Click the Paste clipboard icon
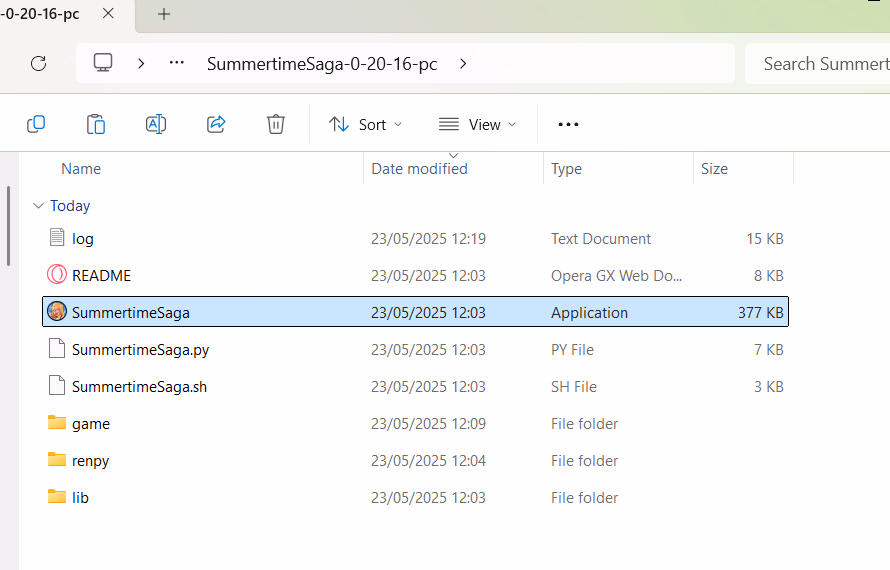This screenshot has width=890, height=570. click(x=96, y=124)
